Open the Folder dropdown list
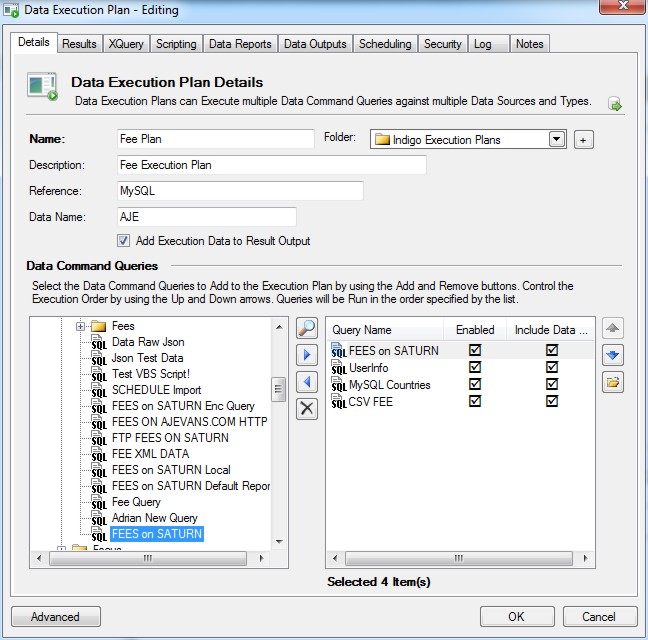This screenshot has width=648, height=640. [557, 139]
